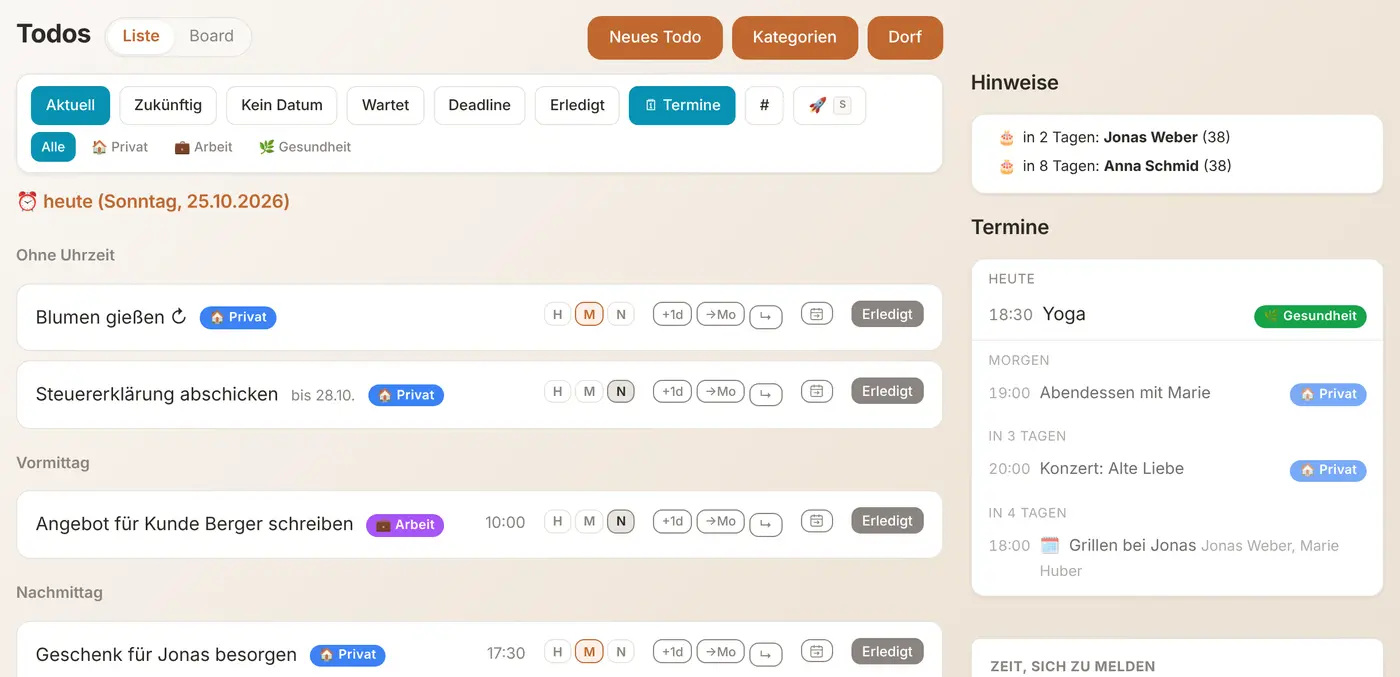Open the Dorf button
The height and width of the screenshot is (677, 1400).
(905, 37)
